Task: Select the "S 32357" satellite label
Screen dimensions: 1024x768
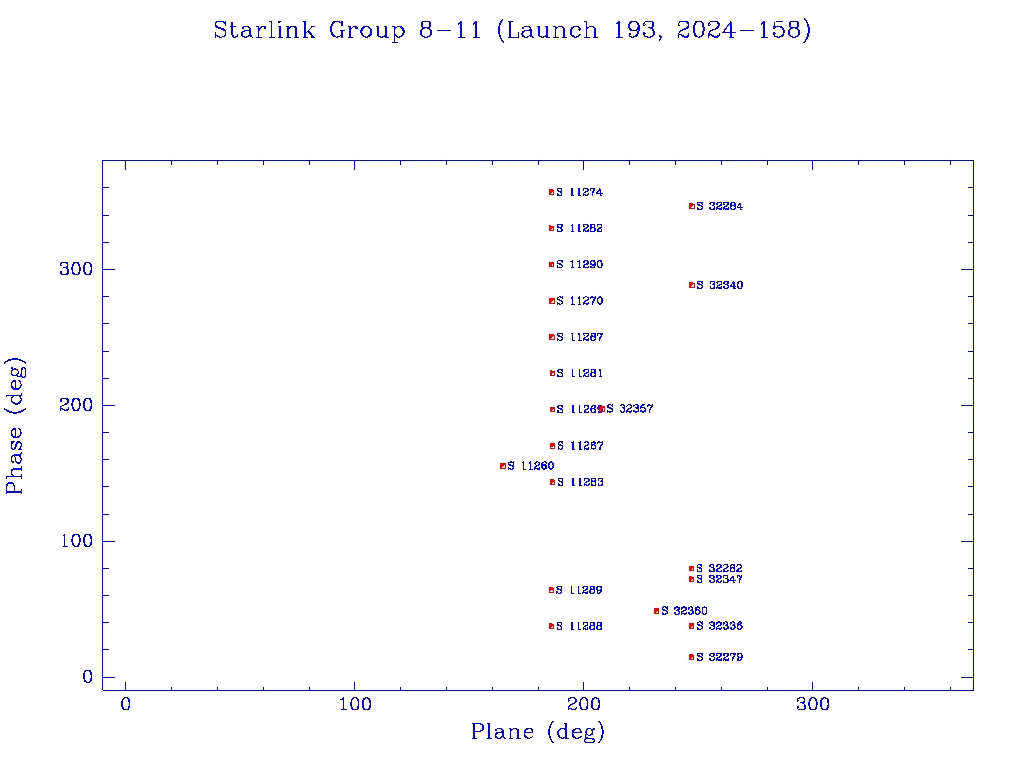Action: (x=630, y=409)
